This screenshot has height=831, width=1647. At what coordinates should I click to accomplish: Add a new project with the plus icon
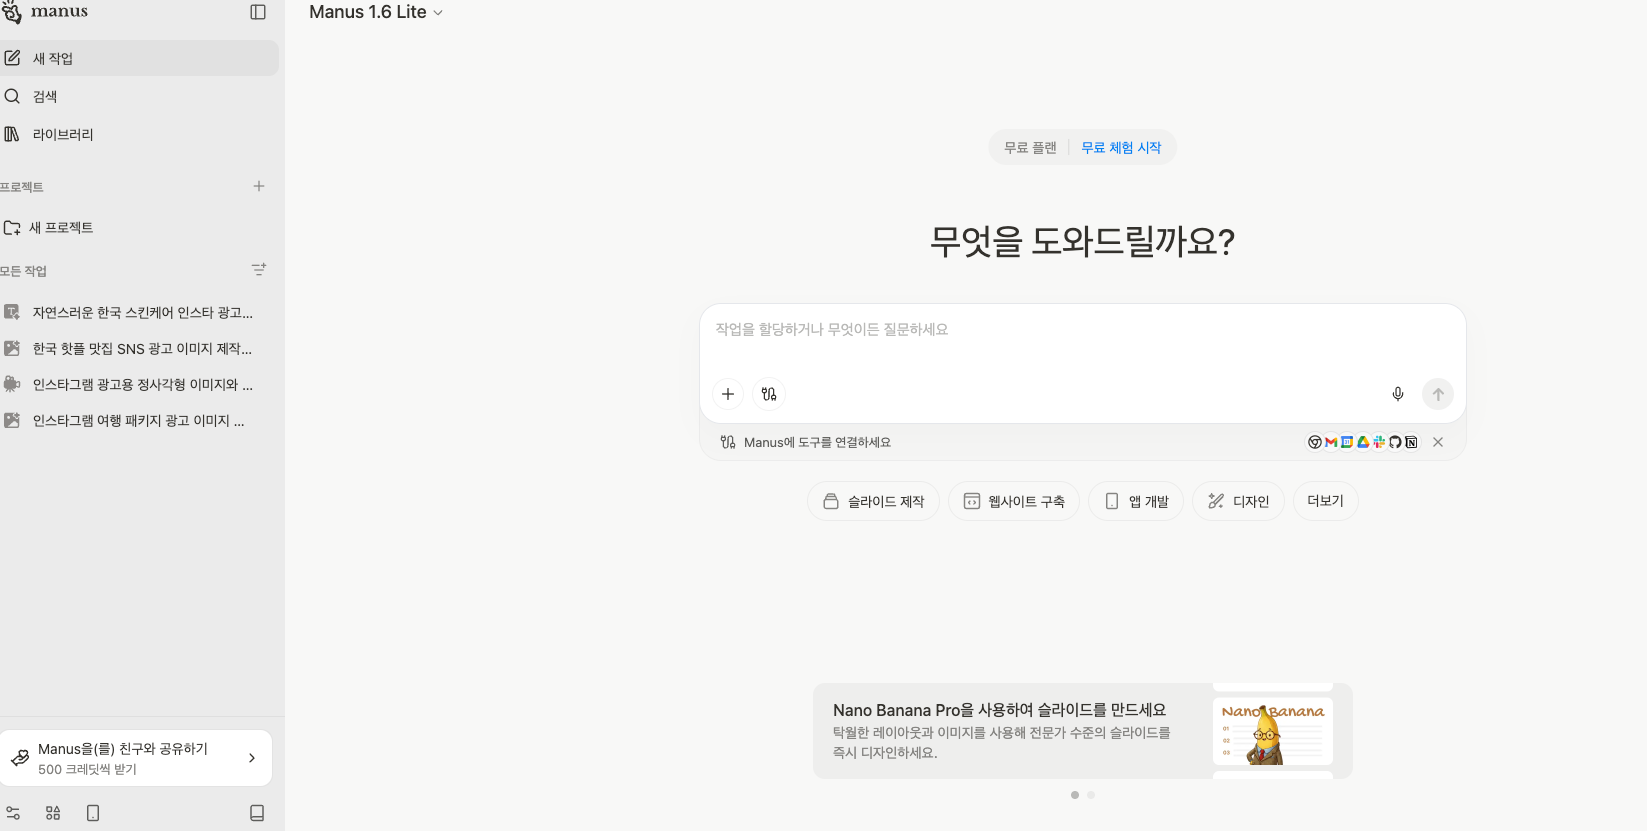pos(259,186)
